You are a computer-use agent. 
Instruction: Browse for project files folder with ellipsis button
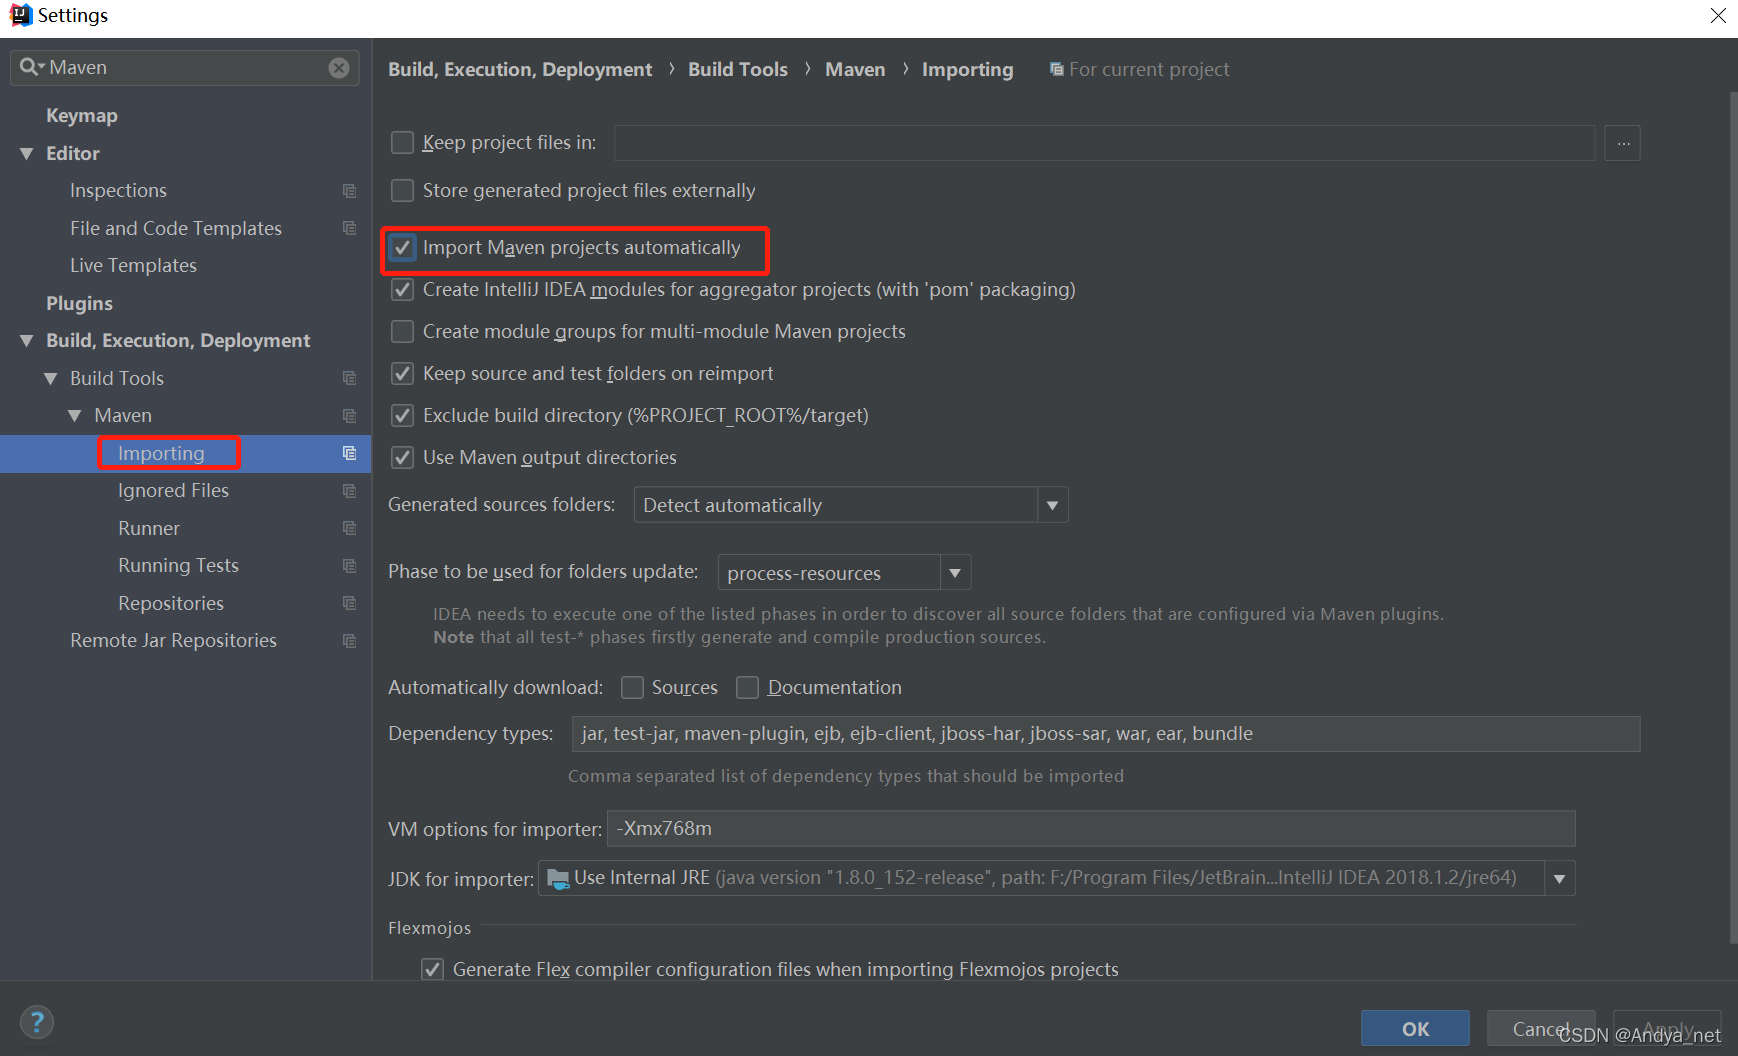(1623, 143)
